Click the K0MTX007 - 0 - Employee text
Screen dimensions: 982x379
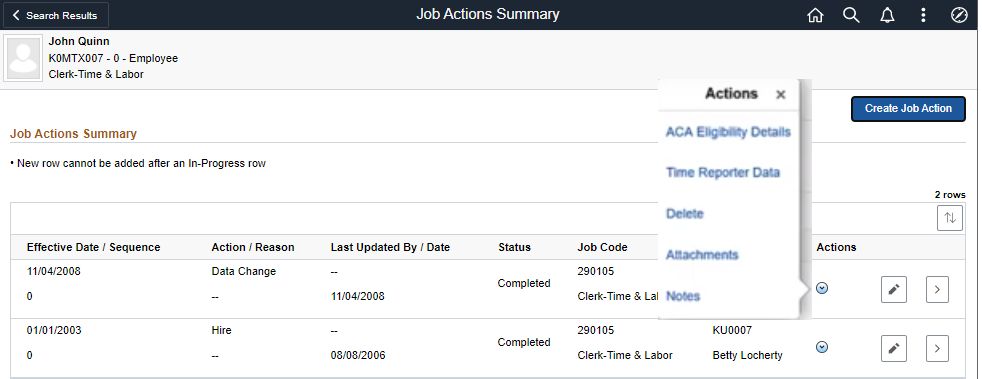113,58
